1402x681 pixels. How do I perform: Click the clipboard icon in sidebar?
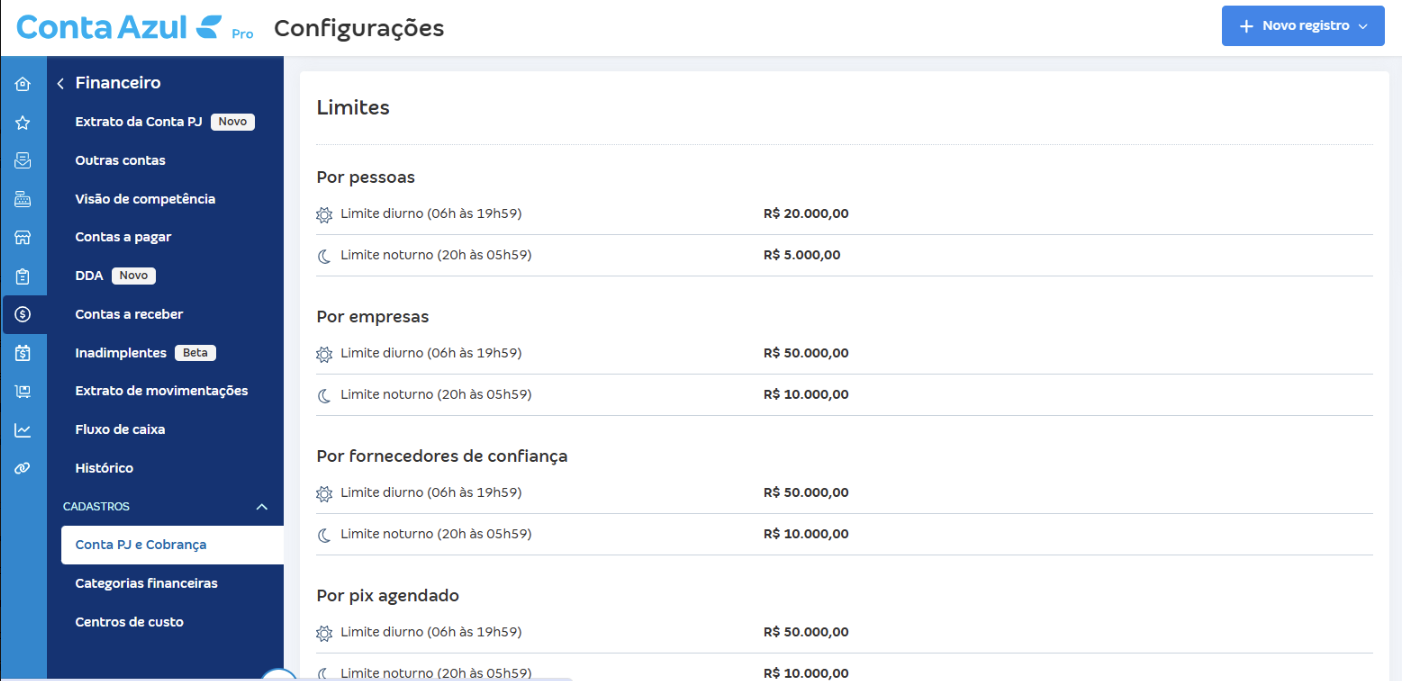(23, 276)
